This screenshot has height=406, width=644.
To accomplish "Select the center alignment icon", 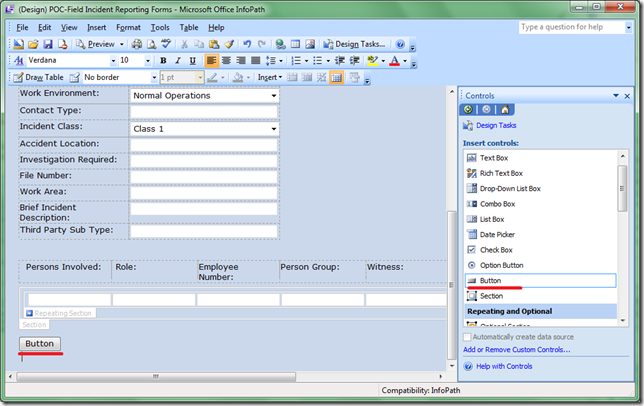I will (226, 61).
